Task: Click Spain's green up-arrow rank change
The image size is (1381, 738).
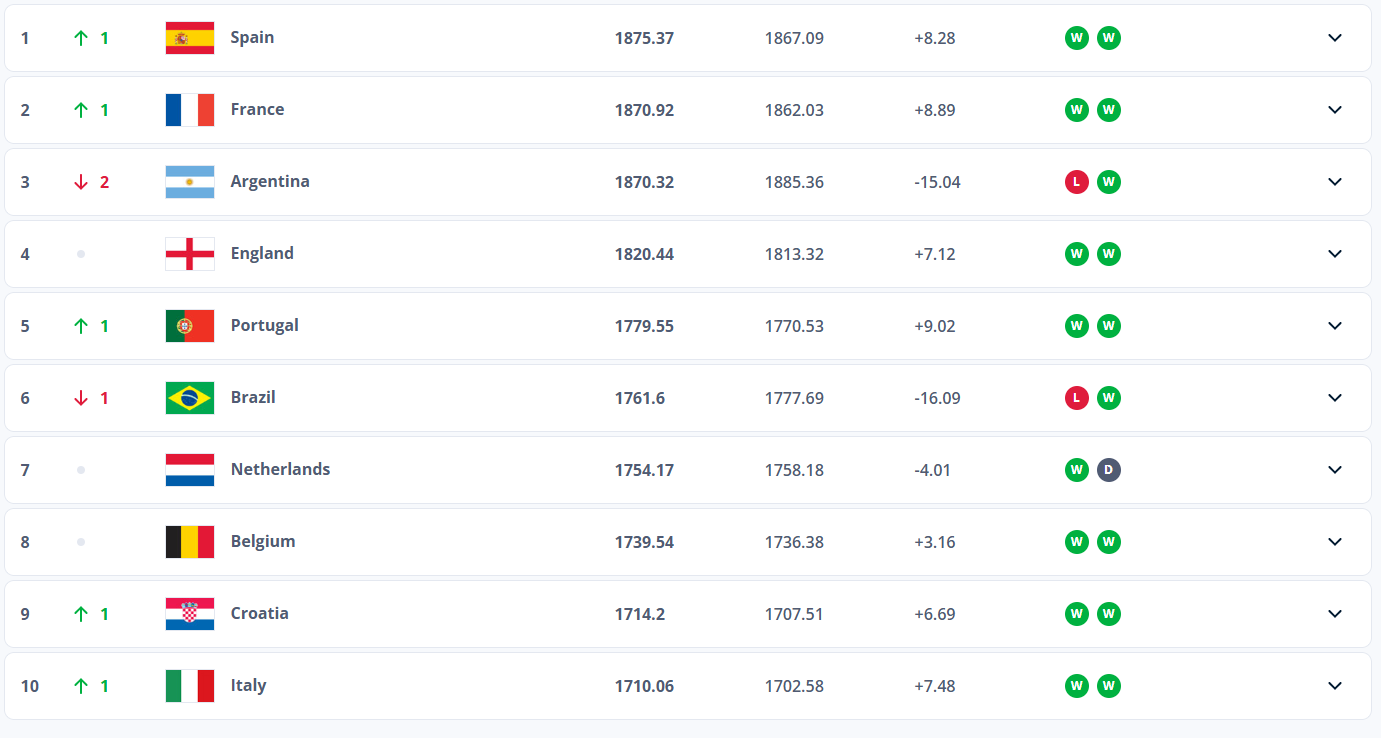Action: click(x=81, y=38)
